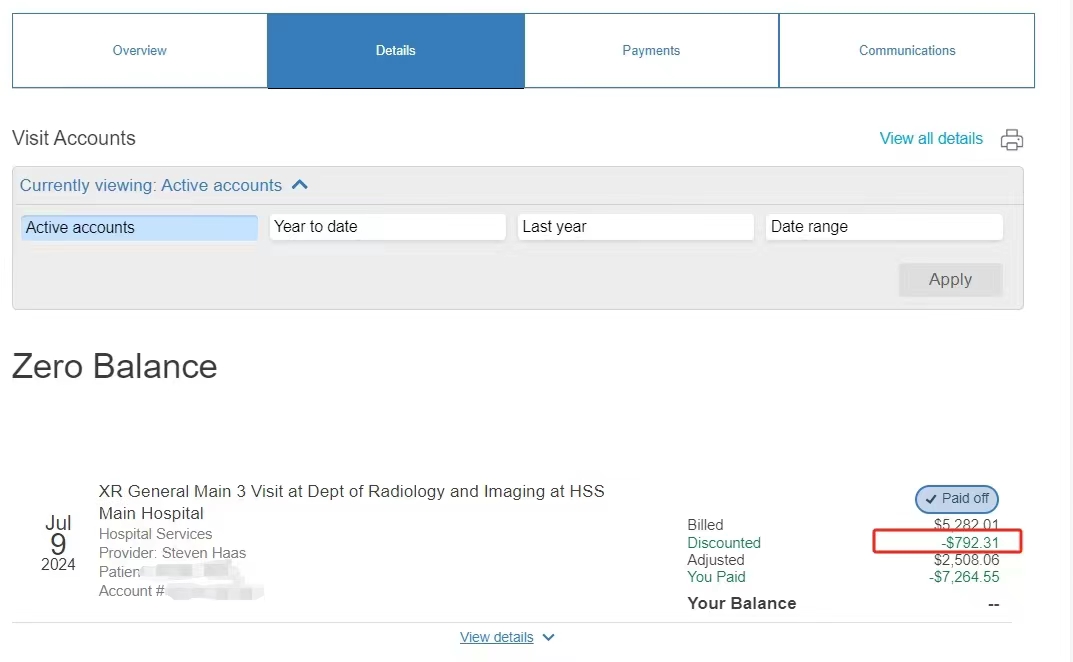
Task: Collapse the filter panel using the up chevron
Action: 300,185
